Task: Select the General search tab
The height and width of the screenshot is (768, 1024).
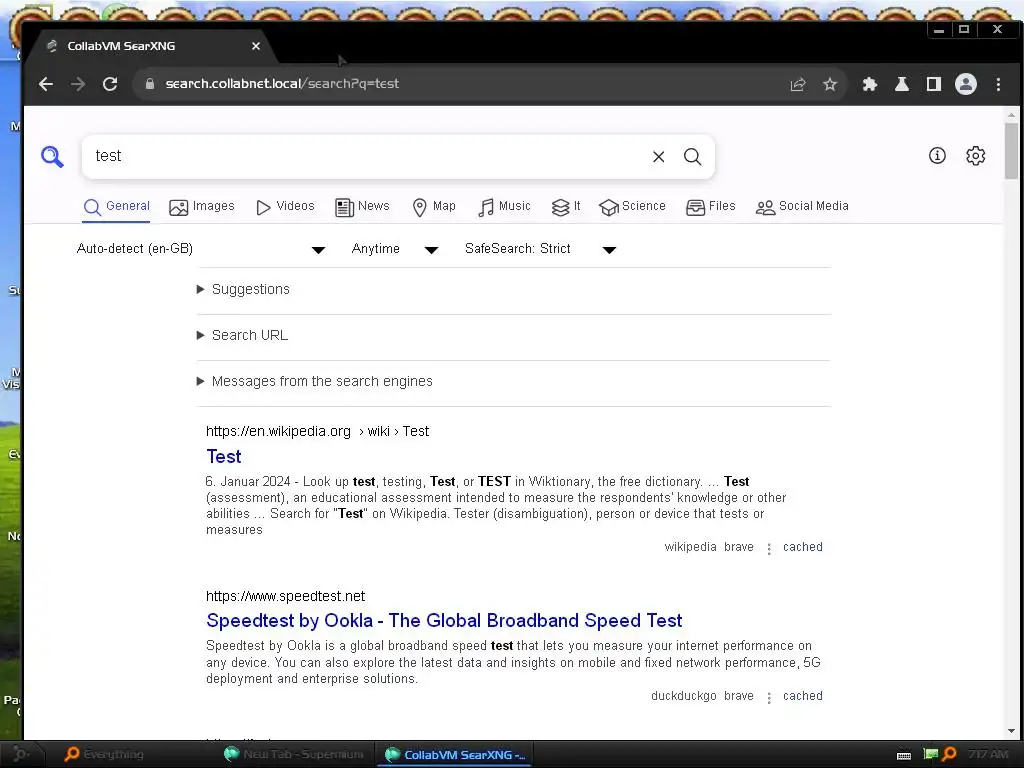Action: 117,206
